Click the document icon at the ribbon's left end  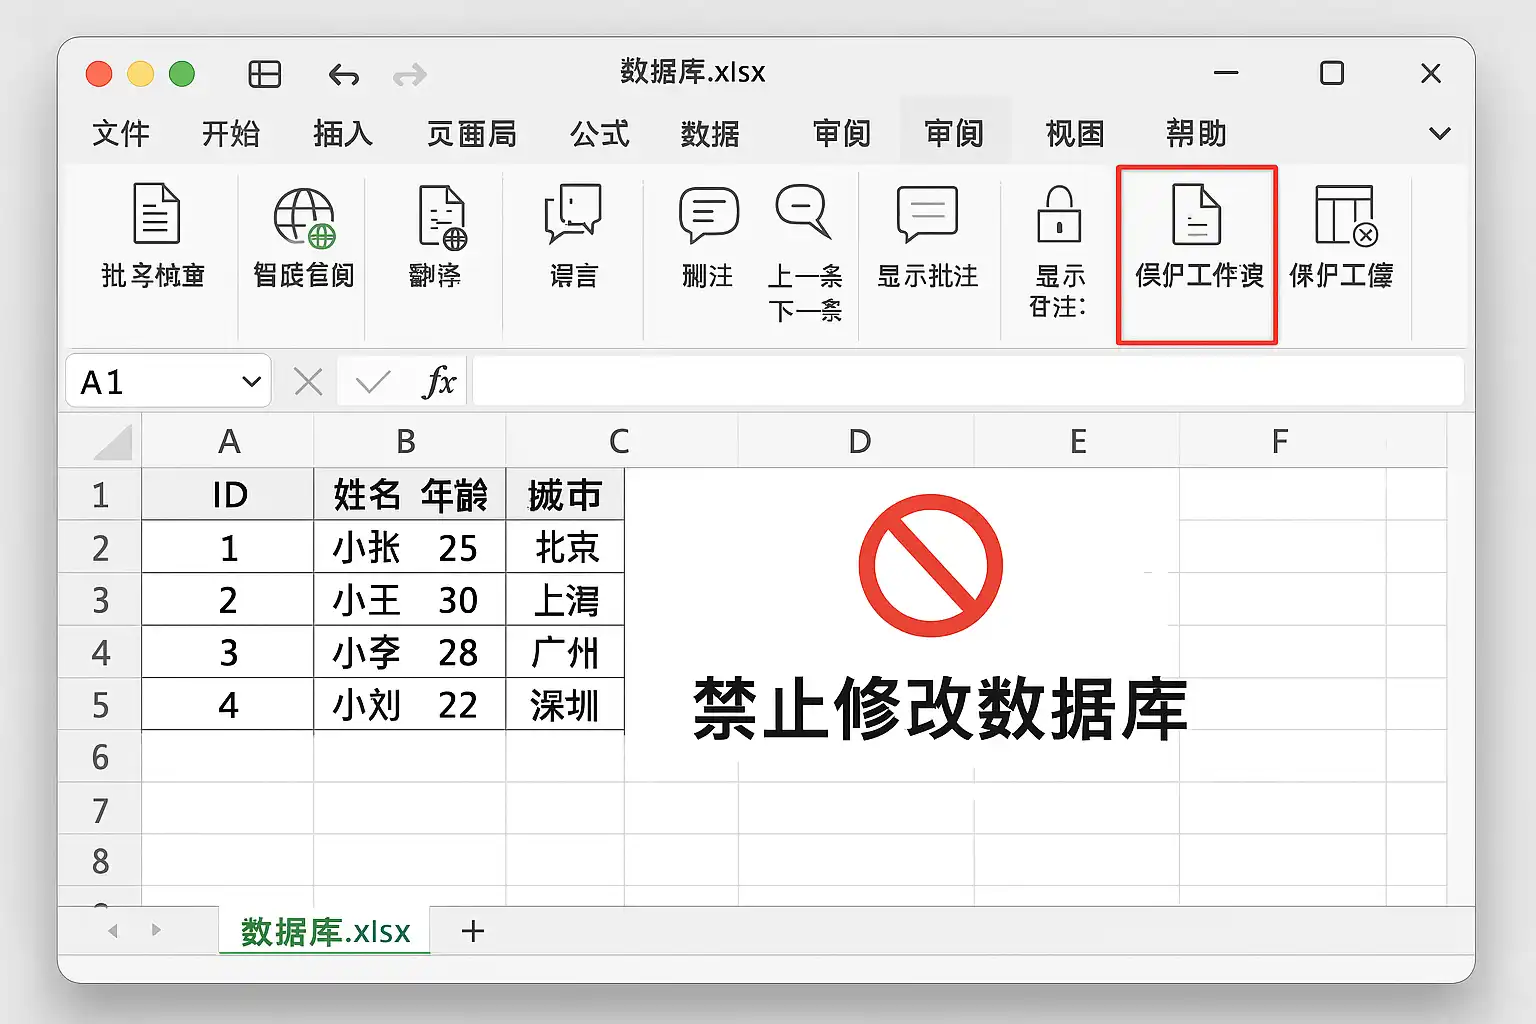[156, 213]
